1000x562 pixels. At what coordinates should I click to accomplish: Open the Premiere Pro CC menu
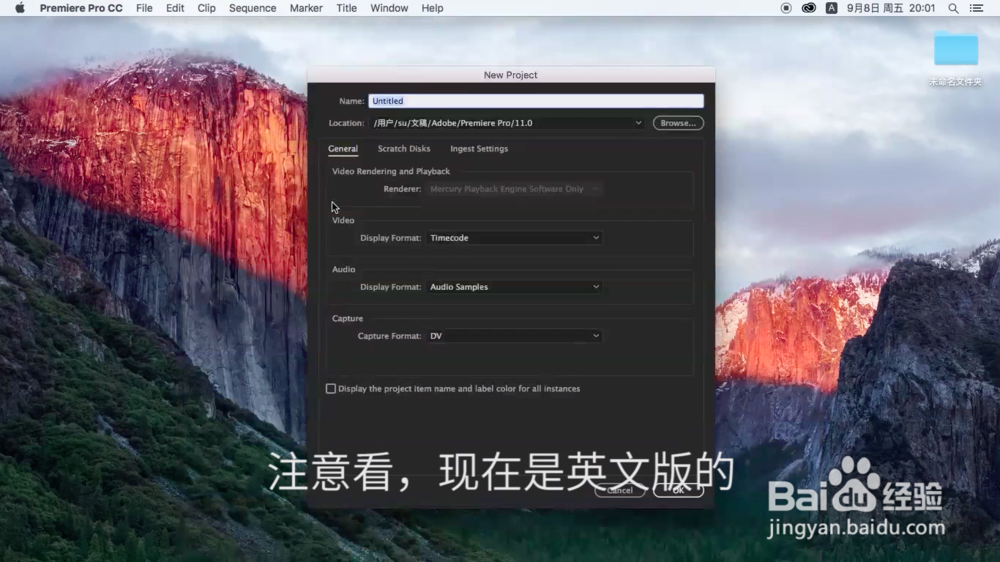pos(81,8)
